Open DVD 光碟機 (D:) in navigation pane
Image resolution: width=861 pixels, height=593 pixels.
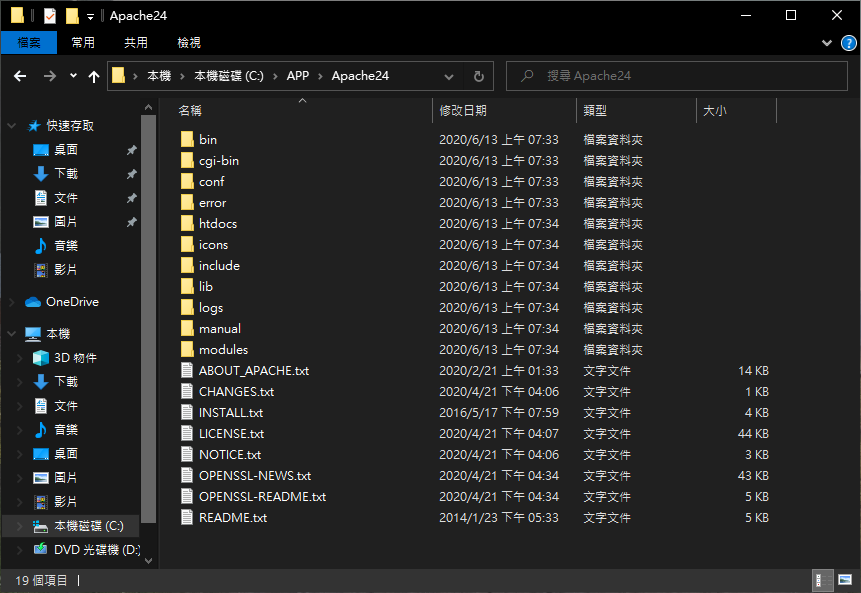[x=97, y=550]
